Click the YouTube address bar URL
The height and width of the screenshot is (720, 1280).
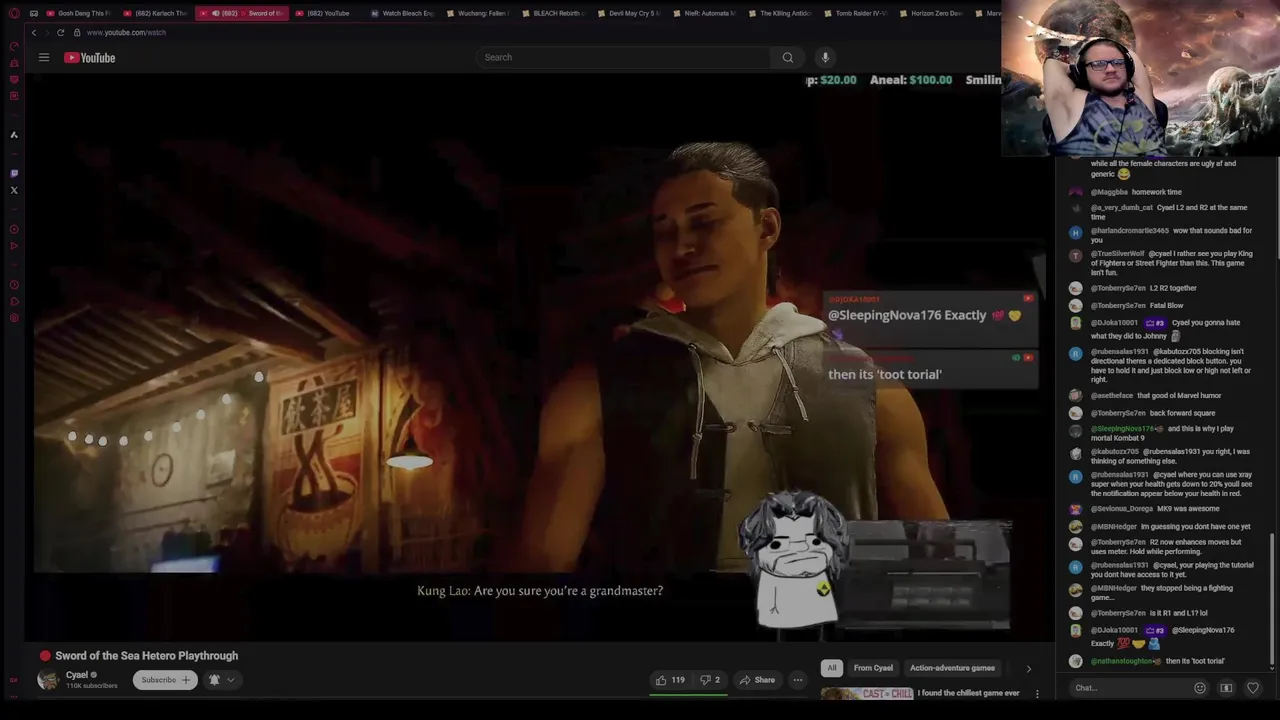(x=126, y=33)
